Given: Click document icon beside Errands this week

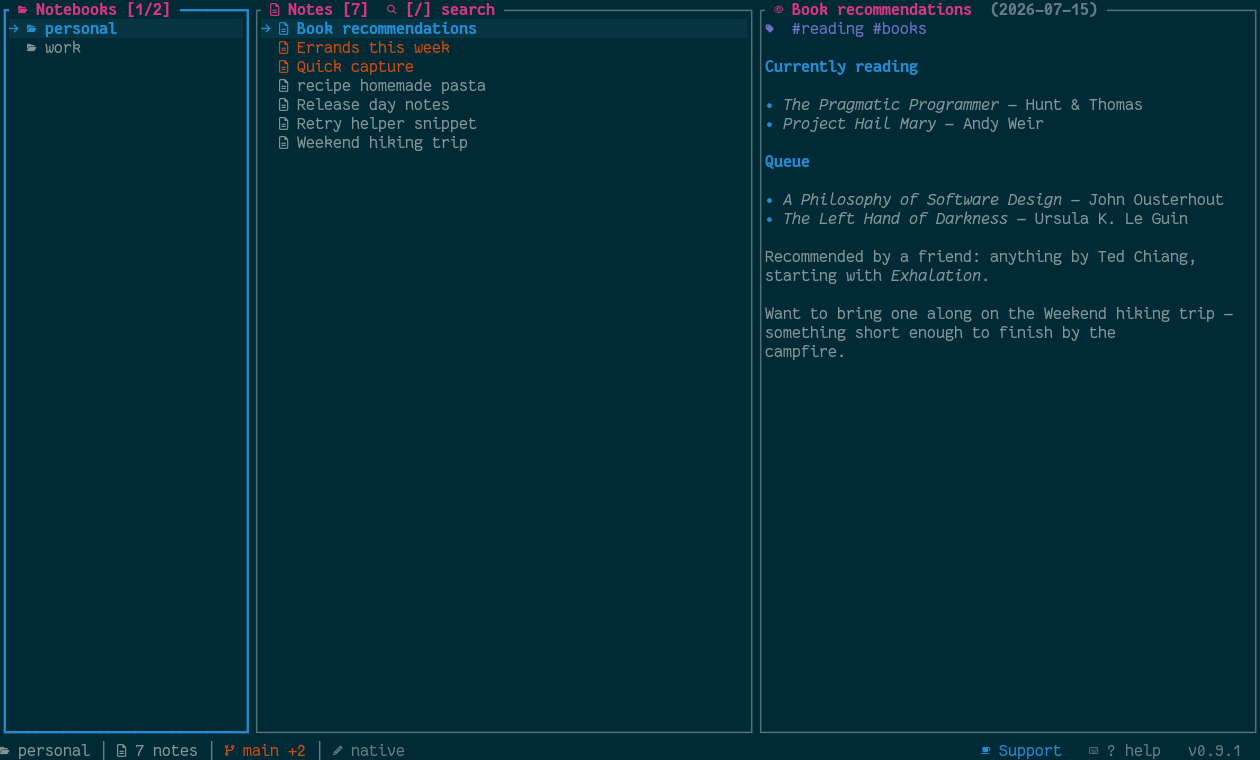Looking at the screenshot, I should (x=284, y=47).
